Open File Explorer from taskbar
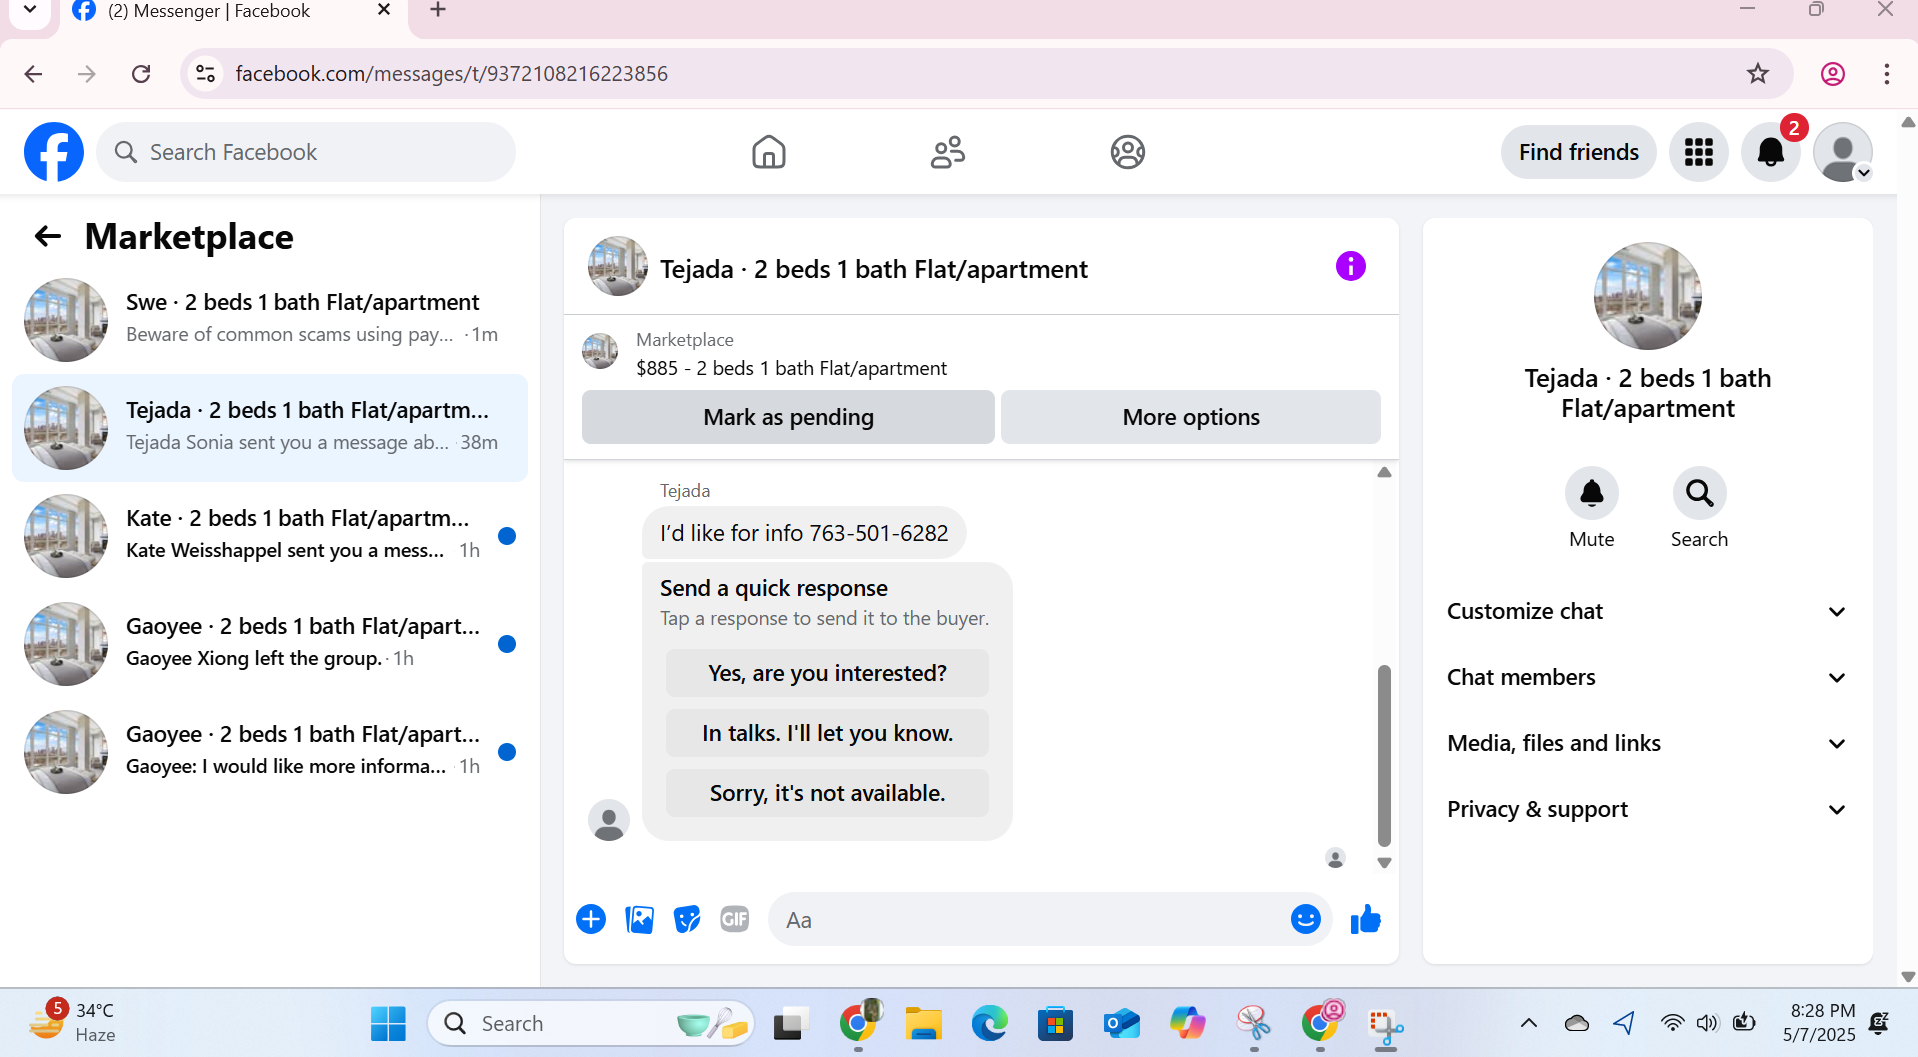 (923, 1023)
